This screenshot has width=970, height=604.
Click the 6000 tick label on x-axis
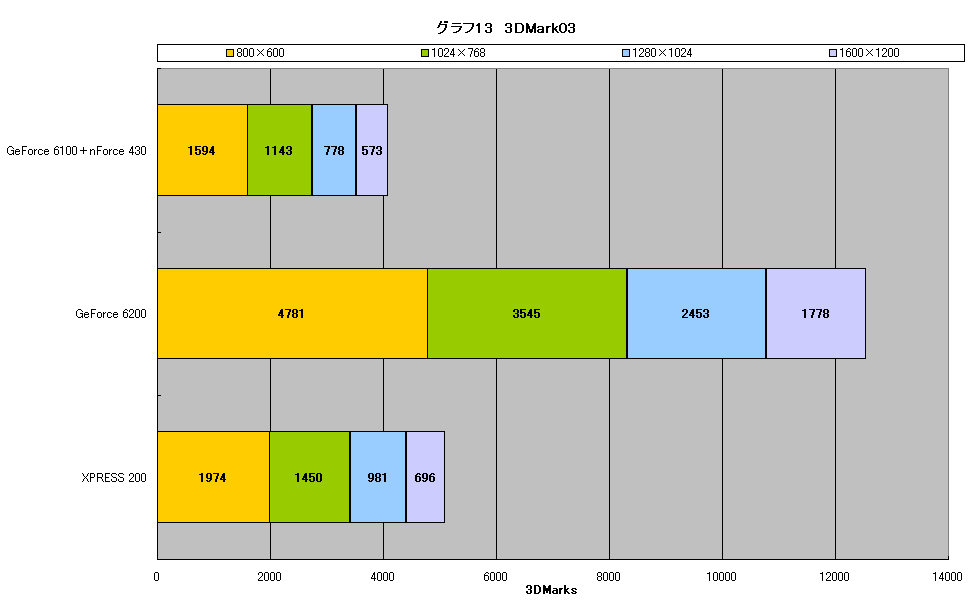coord(496,577)
